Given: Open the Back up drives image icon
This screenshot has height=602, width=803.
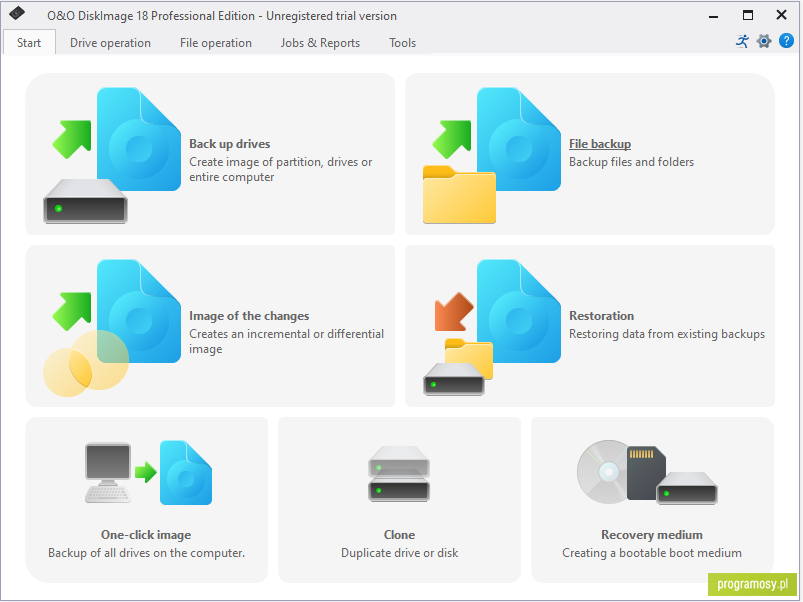Looking at the screenshot, I should point(112,155).
